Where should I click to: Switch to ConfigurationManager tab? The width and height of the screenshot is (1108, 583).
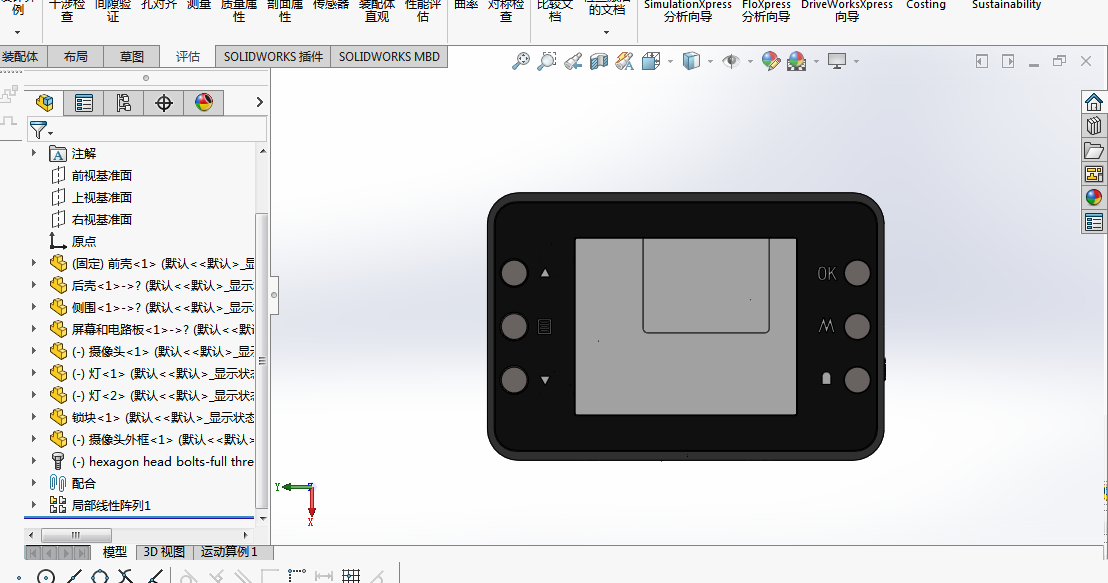click(x=124, y=103)
